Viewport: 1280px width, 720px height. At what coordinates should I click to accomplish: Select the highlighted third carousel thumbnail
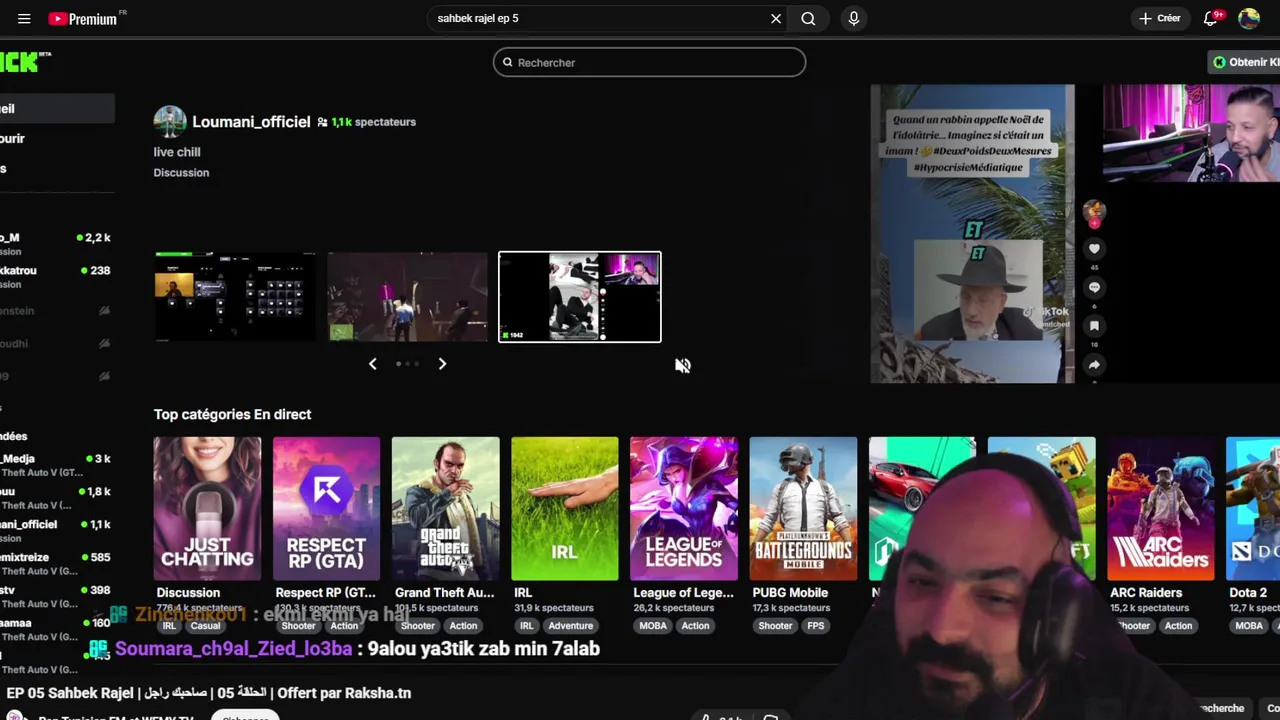point(580,297)
